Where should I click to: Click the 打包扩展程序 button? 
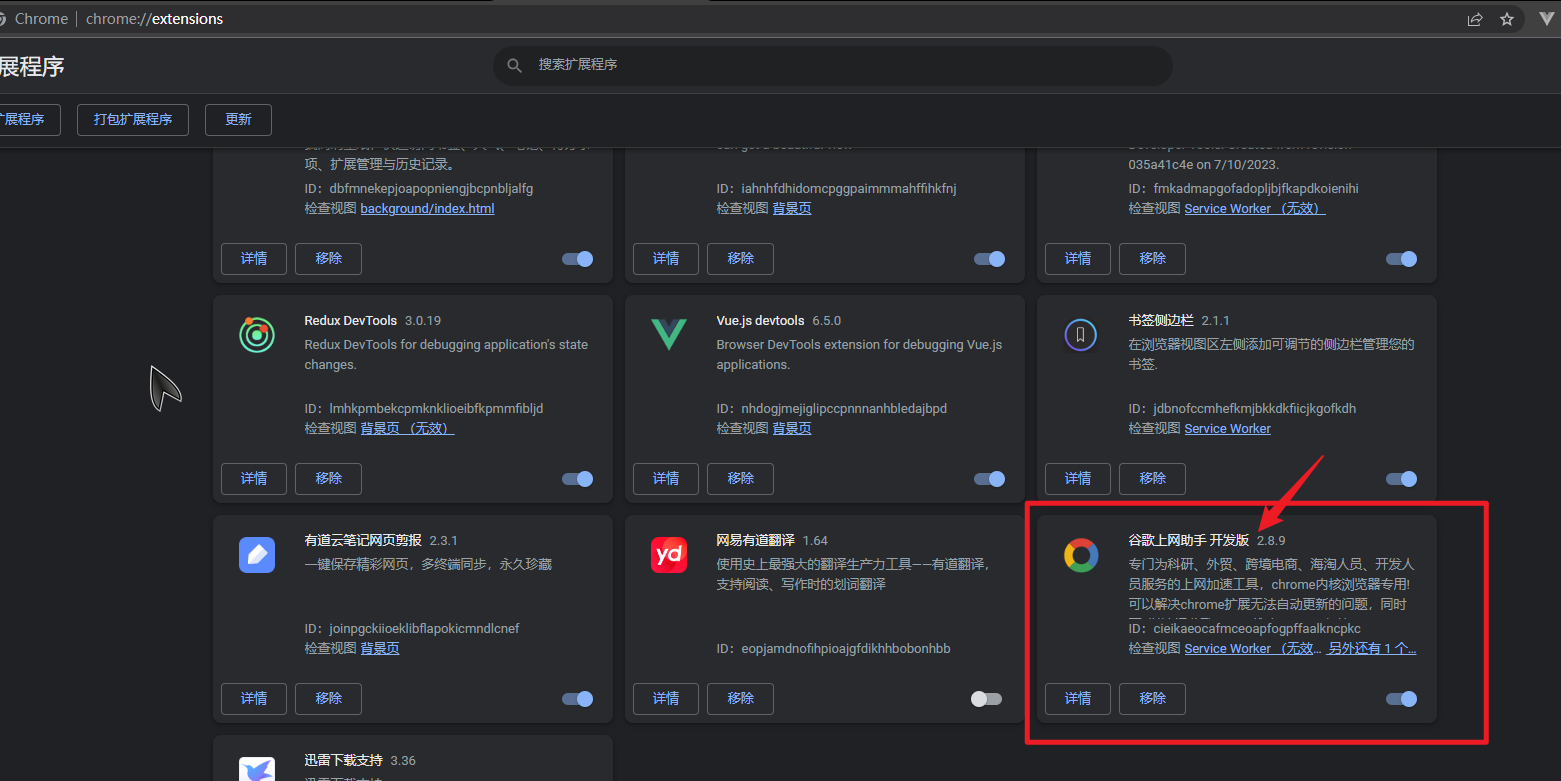[x=133, y=119]
